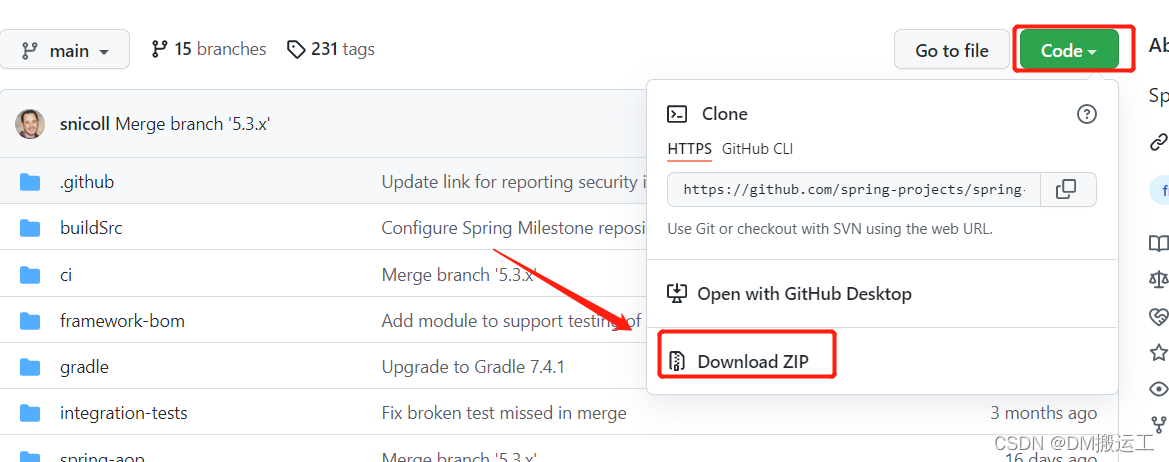Open the 15 branches link
The height and width of the screenshot is (462, 1169).
[209, 49]
